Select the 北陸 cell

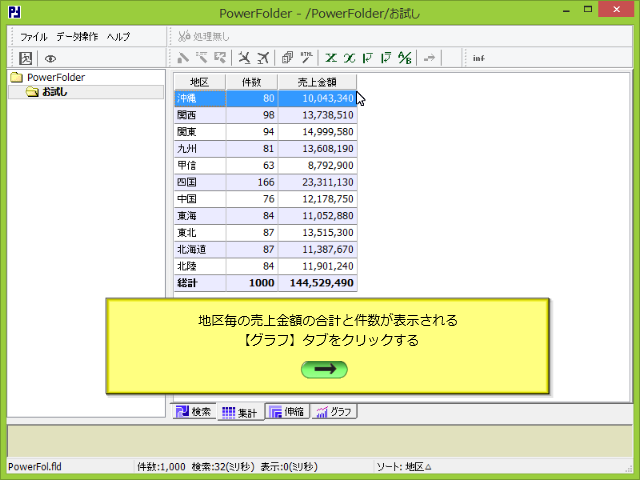[200, 266]
